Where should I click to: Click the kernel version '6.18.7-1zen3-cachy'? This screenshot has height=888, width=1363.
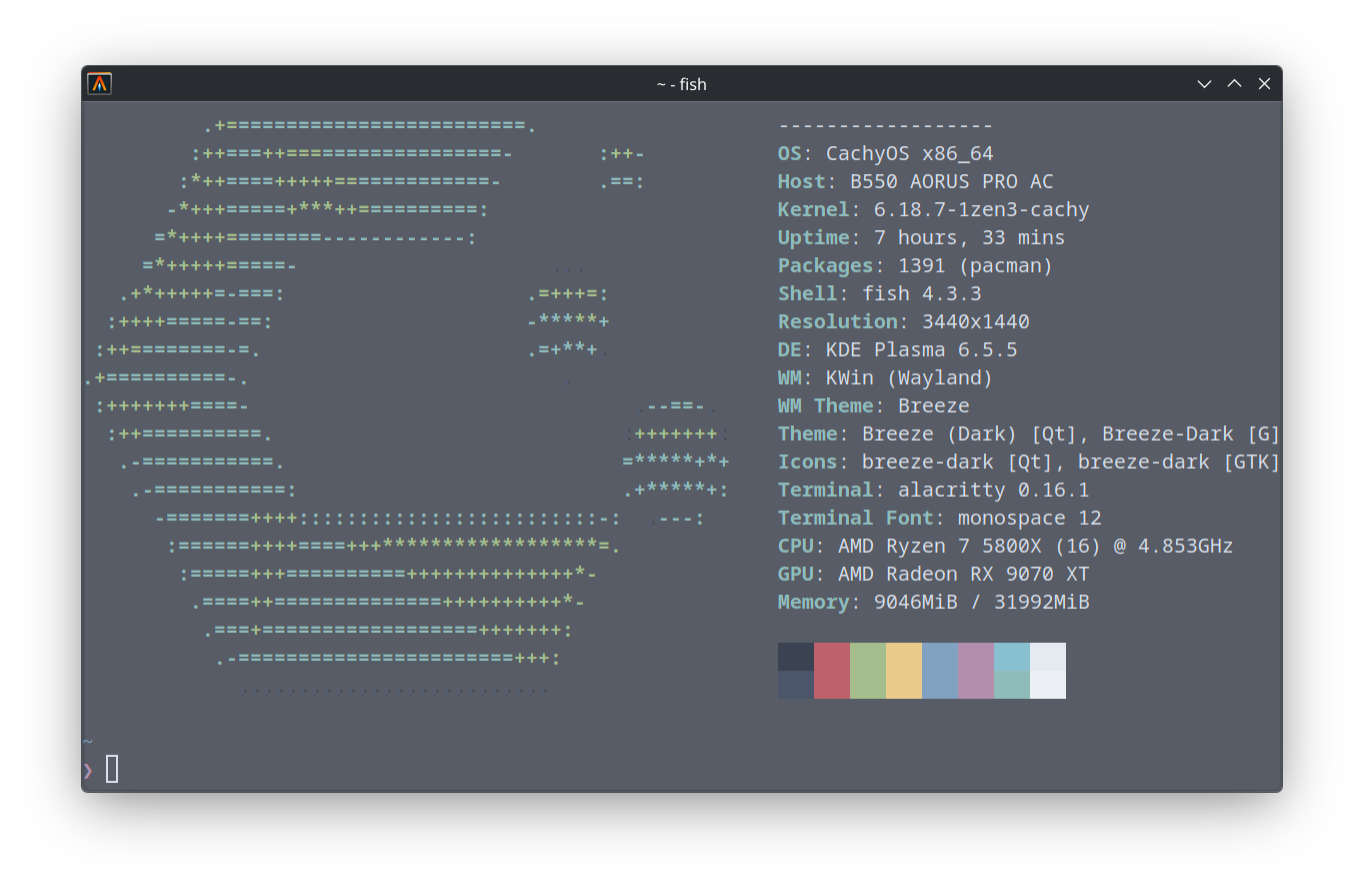(x=982, y=210)
